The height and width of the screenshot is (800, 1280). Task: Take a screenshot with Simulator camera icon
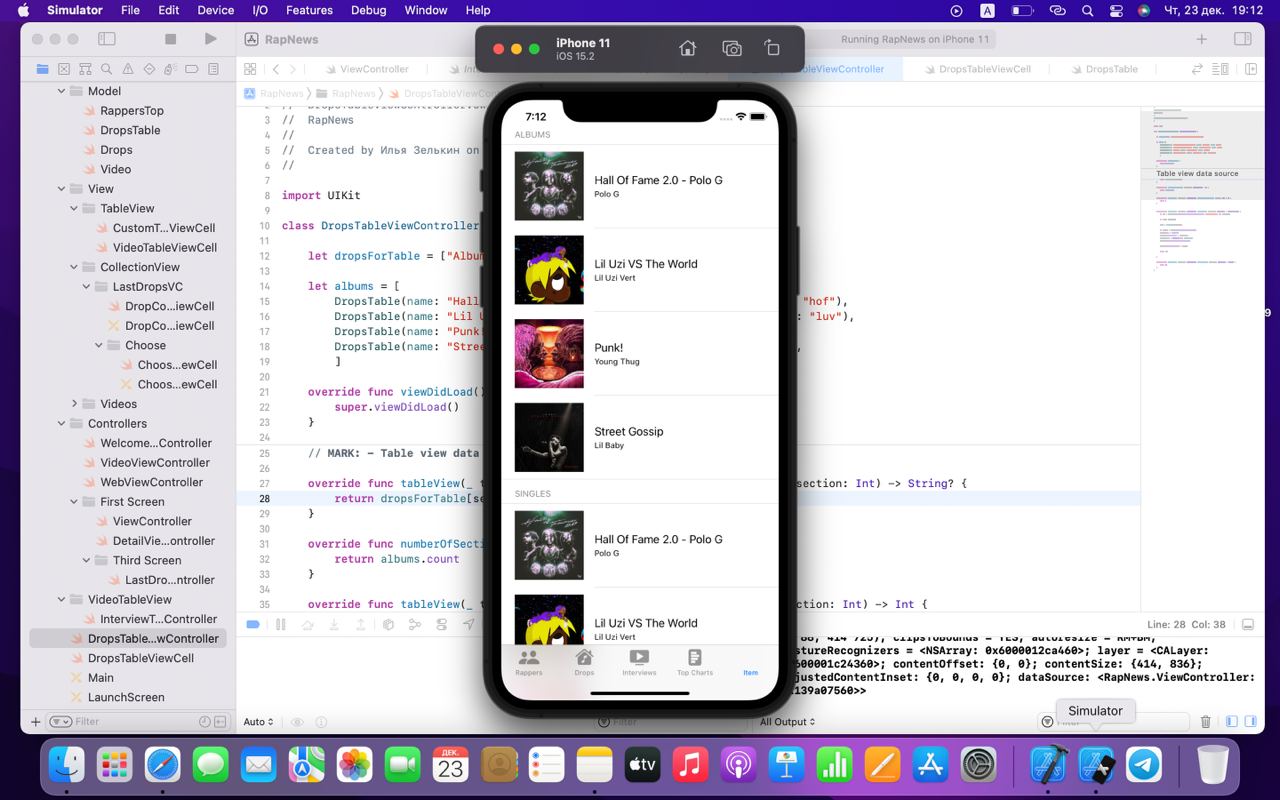point(732,48)
